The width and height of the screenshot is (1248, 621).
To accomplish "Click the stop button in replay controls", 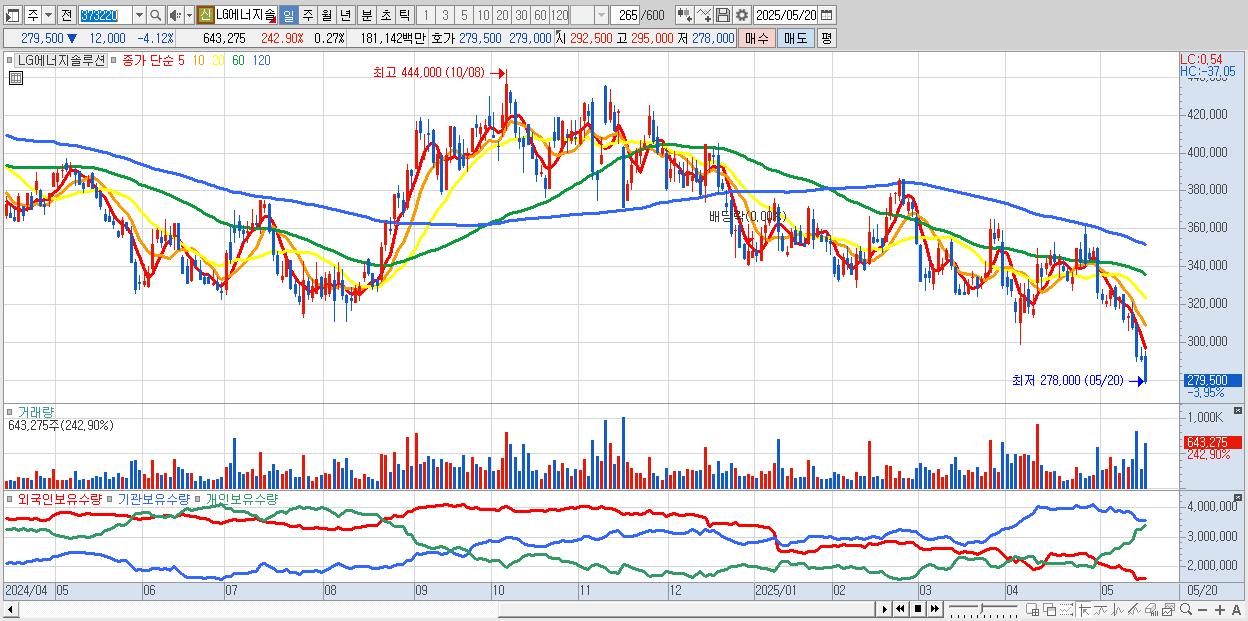I will coord(917,609).
